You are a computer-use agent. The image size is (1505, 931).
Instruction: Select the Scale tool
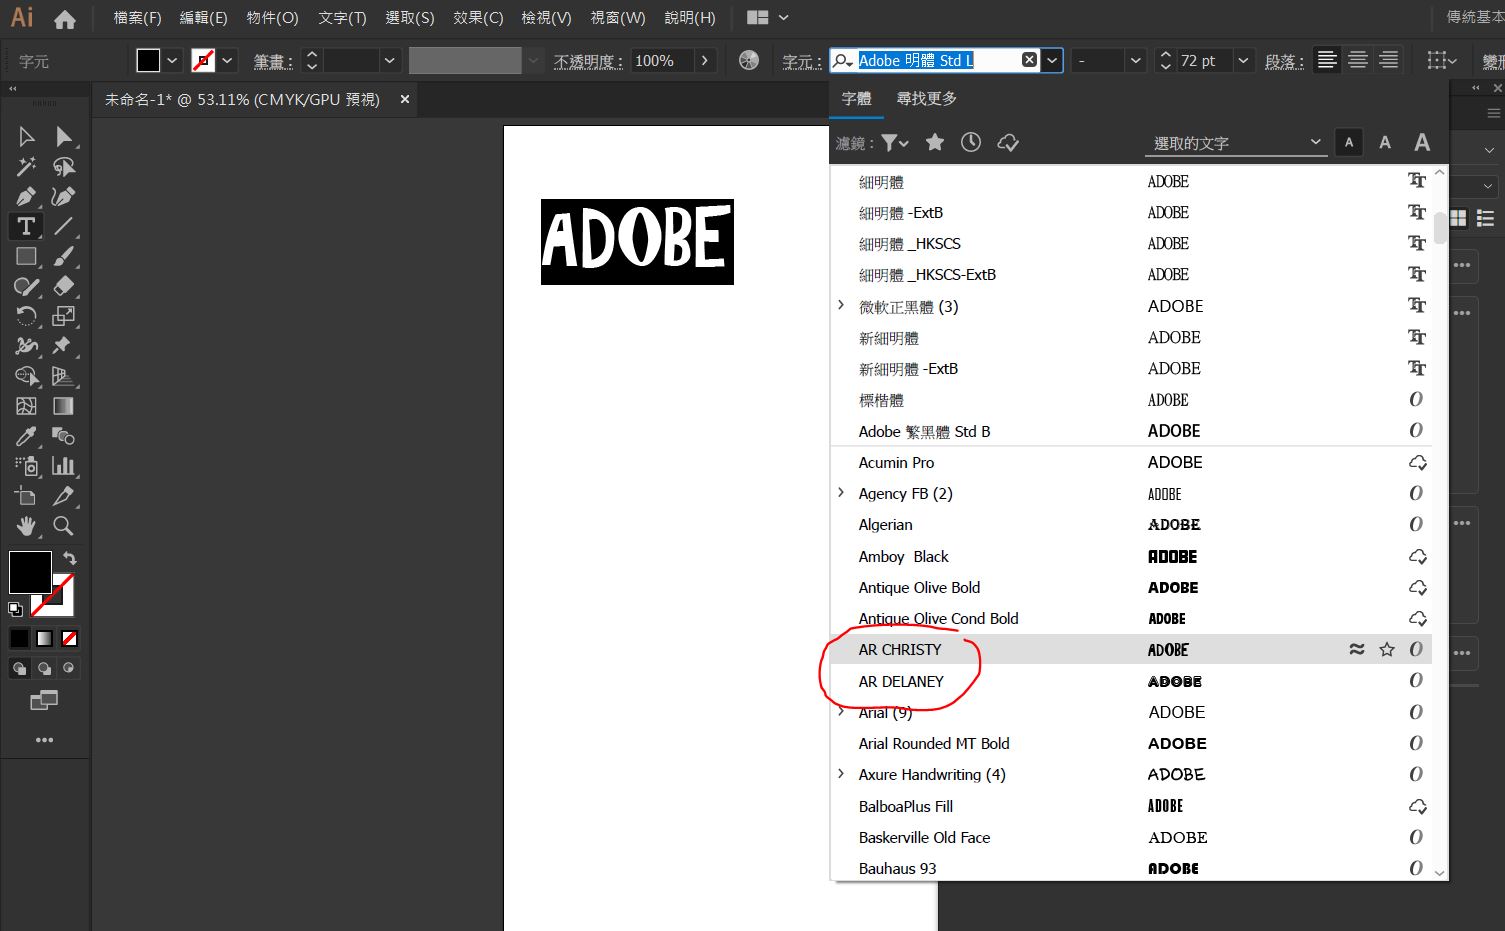pos(64,316)
